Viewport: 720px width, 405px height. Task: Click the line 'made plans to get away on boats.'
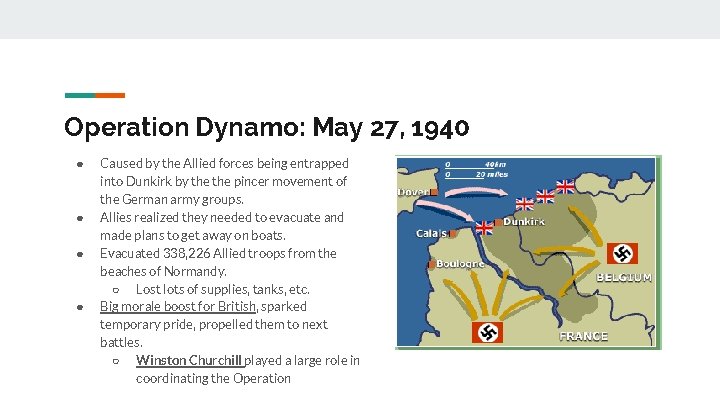point(192,235)
